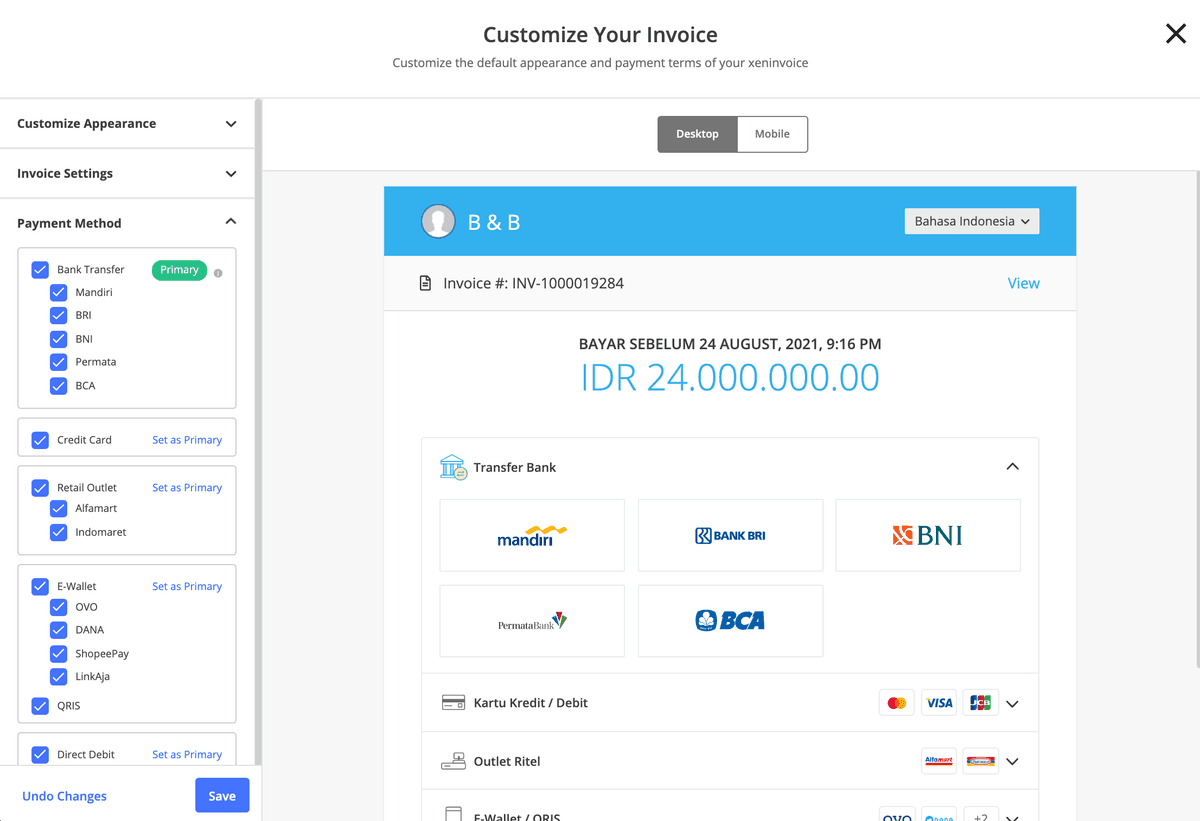Uncheck the LinkAja checkbox
The width and height of the screenshot is (1200, 821).
59,677
